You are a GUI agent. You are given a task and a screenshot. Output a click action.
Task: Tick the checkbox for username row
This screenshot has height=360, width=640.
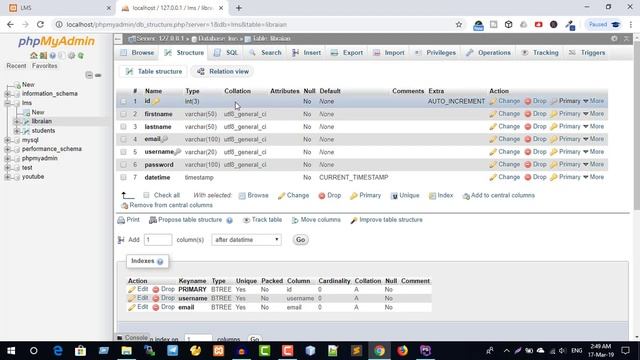tap(123, 152)
